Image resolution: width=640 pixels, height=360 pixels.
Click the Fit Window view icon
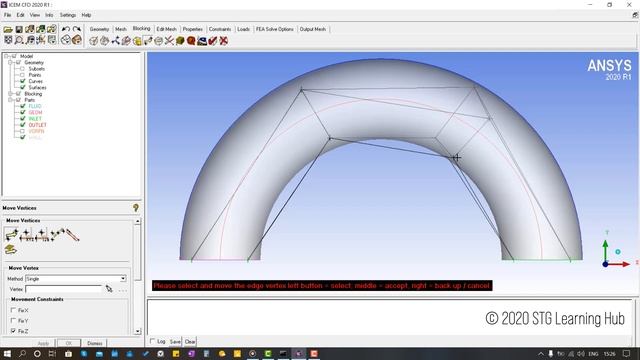click(x=8, y=40)
